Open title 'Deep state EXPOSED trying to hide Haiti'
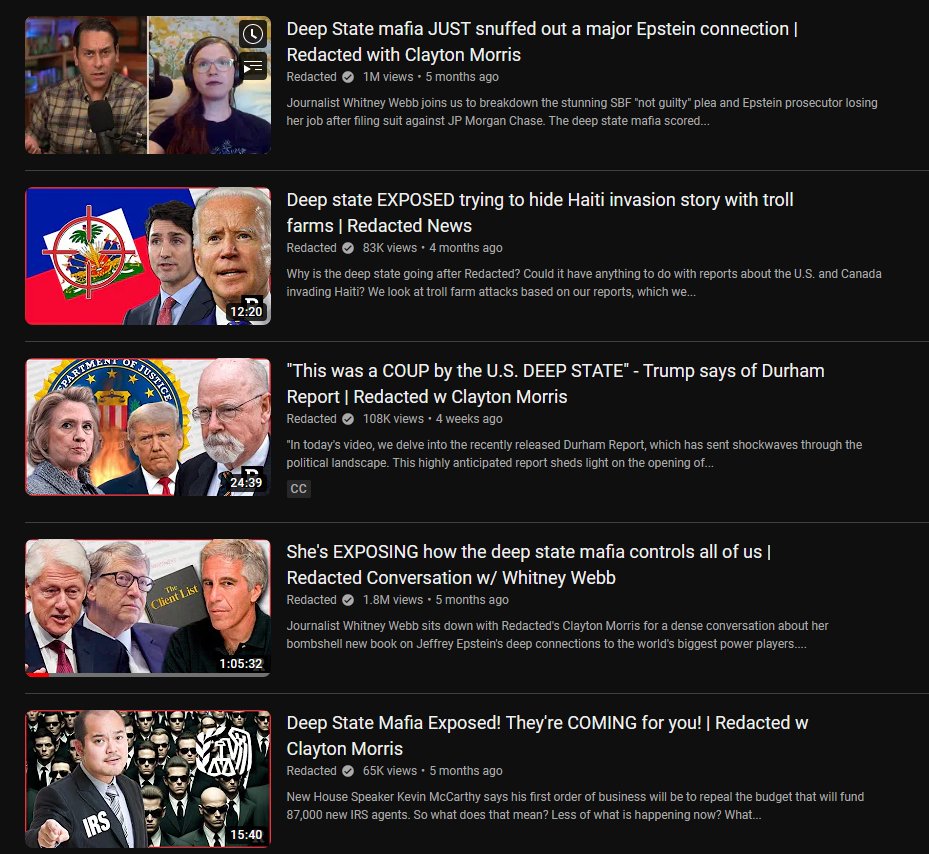929x854 pixels. coord(540,213)
